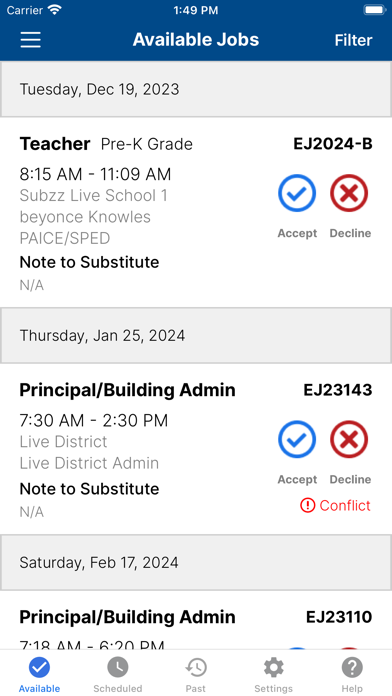Open job EJ23110 Principal/Building Admin entry
The height and width of the screenshot is (696, 392).
click(196, 621)
